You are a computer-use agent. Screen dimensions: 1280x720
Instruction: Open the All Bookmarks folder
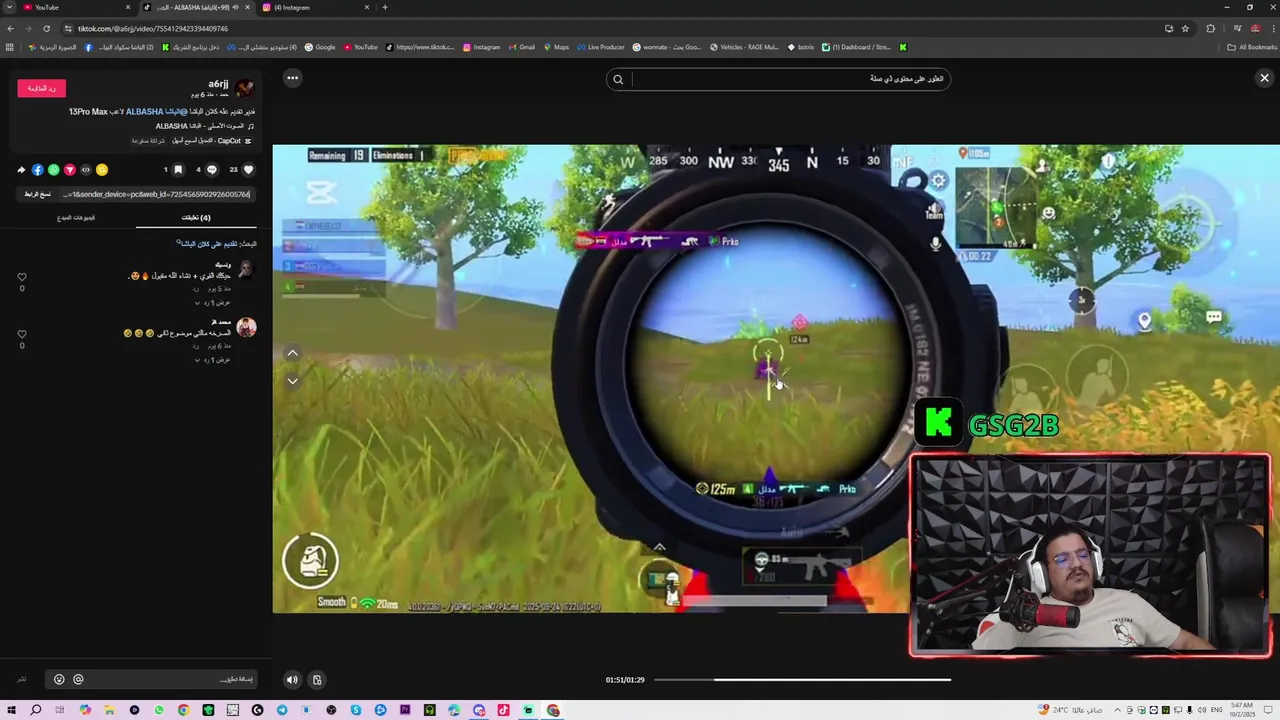tap(1252, 47)
